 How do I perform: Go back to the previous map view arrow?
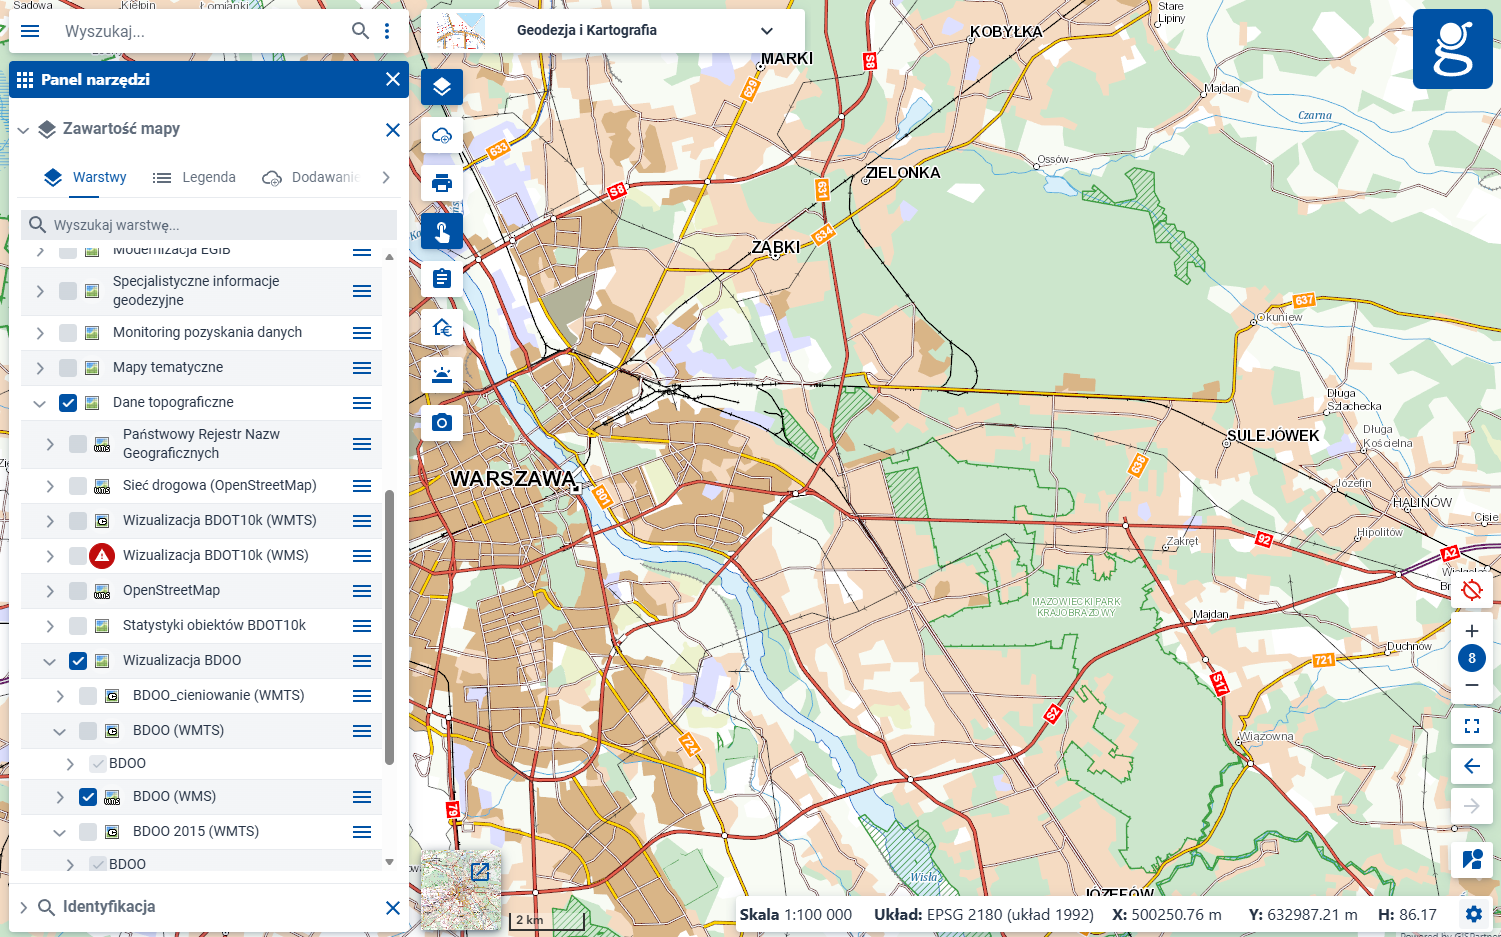tap(1472, 766)
